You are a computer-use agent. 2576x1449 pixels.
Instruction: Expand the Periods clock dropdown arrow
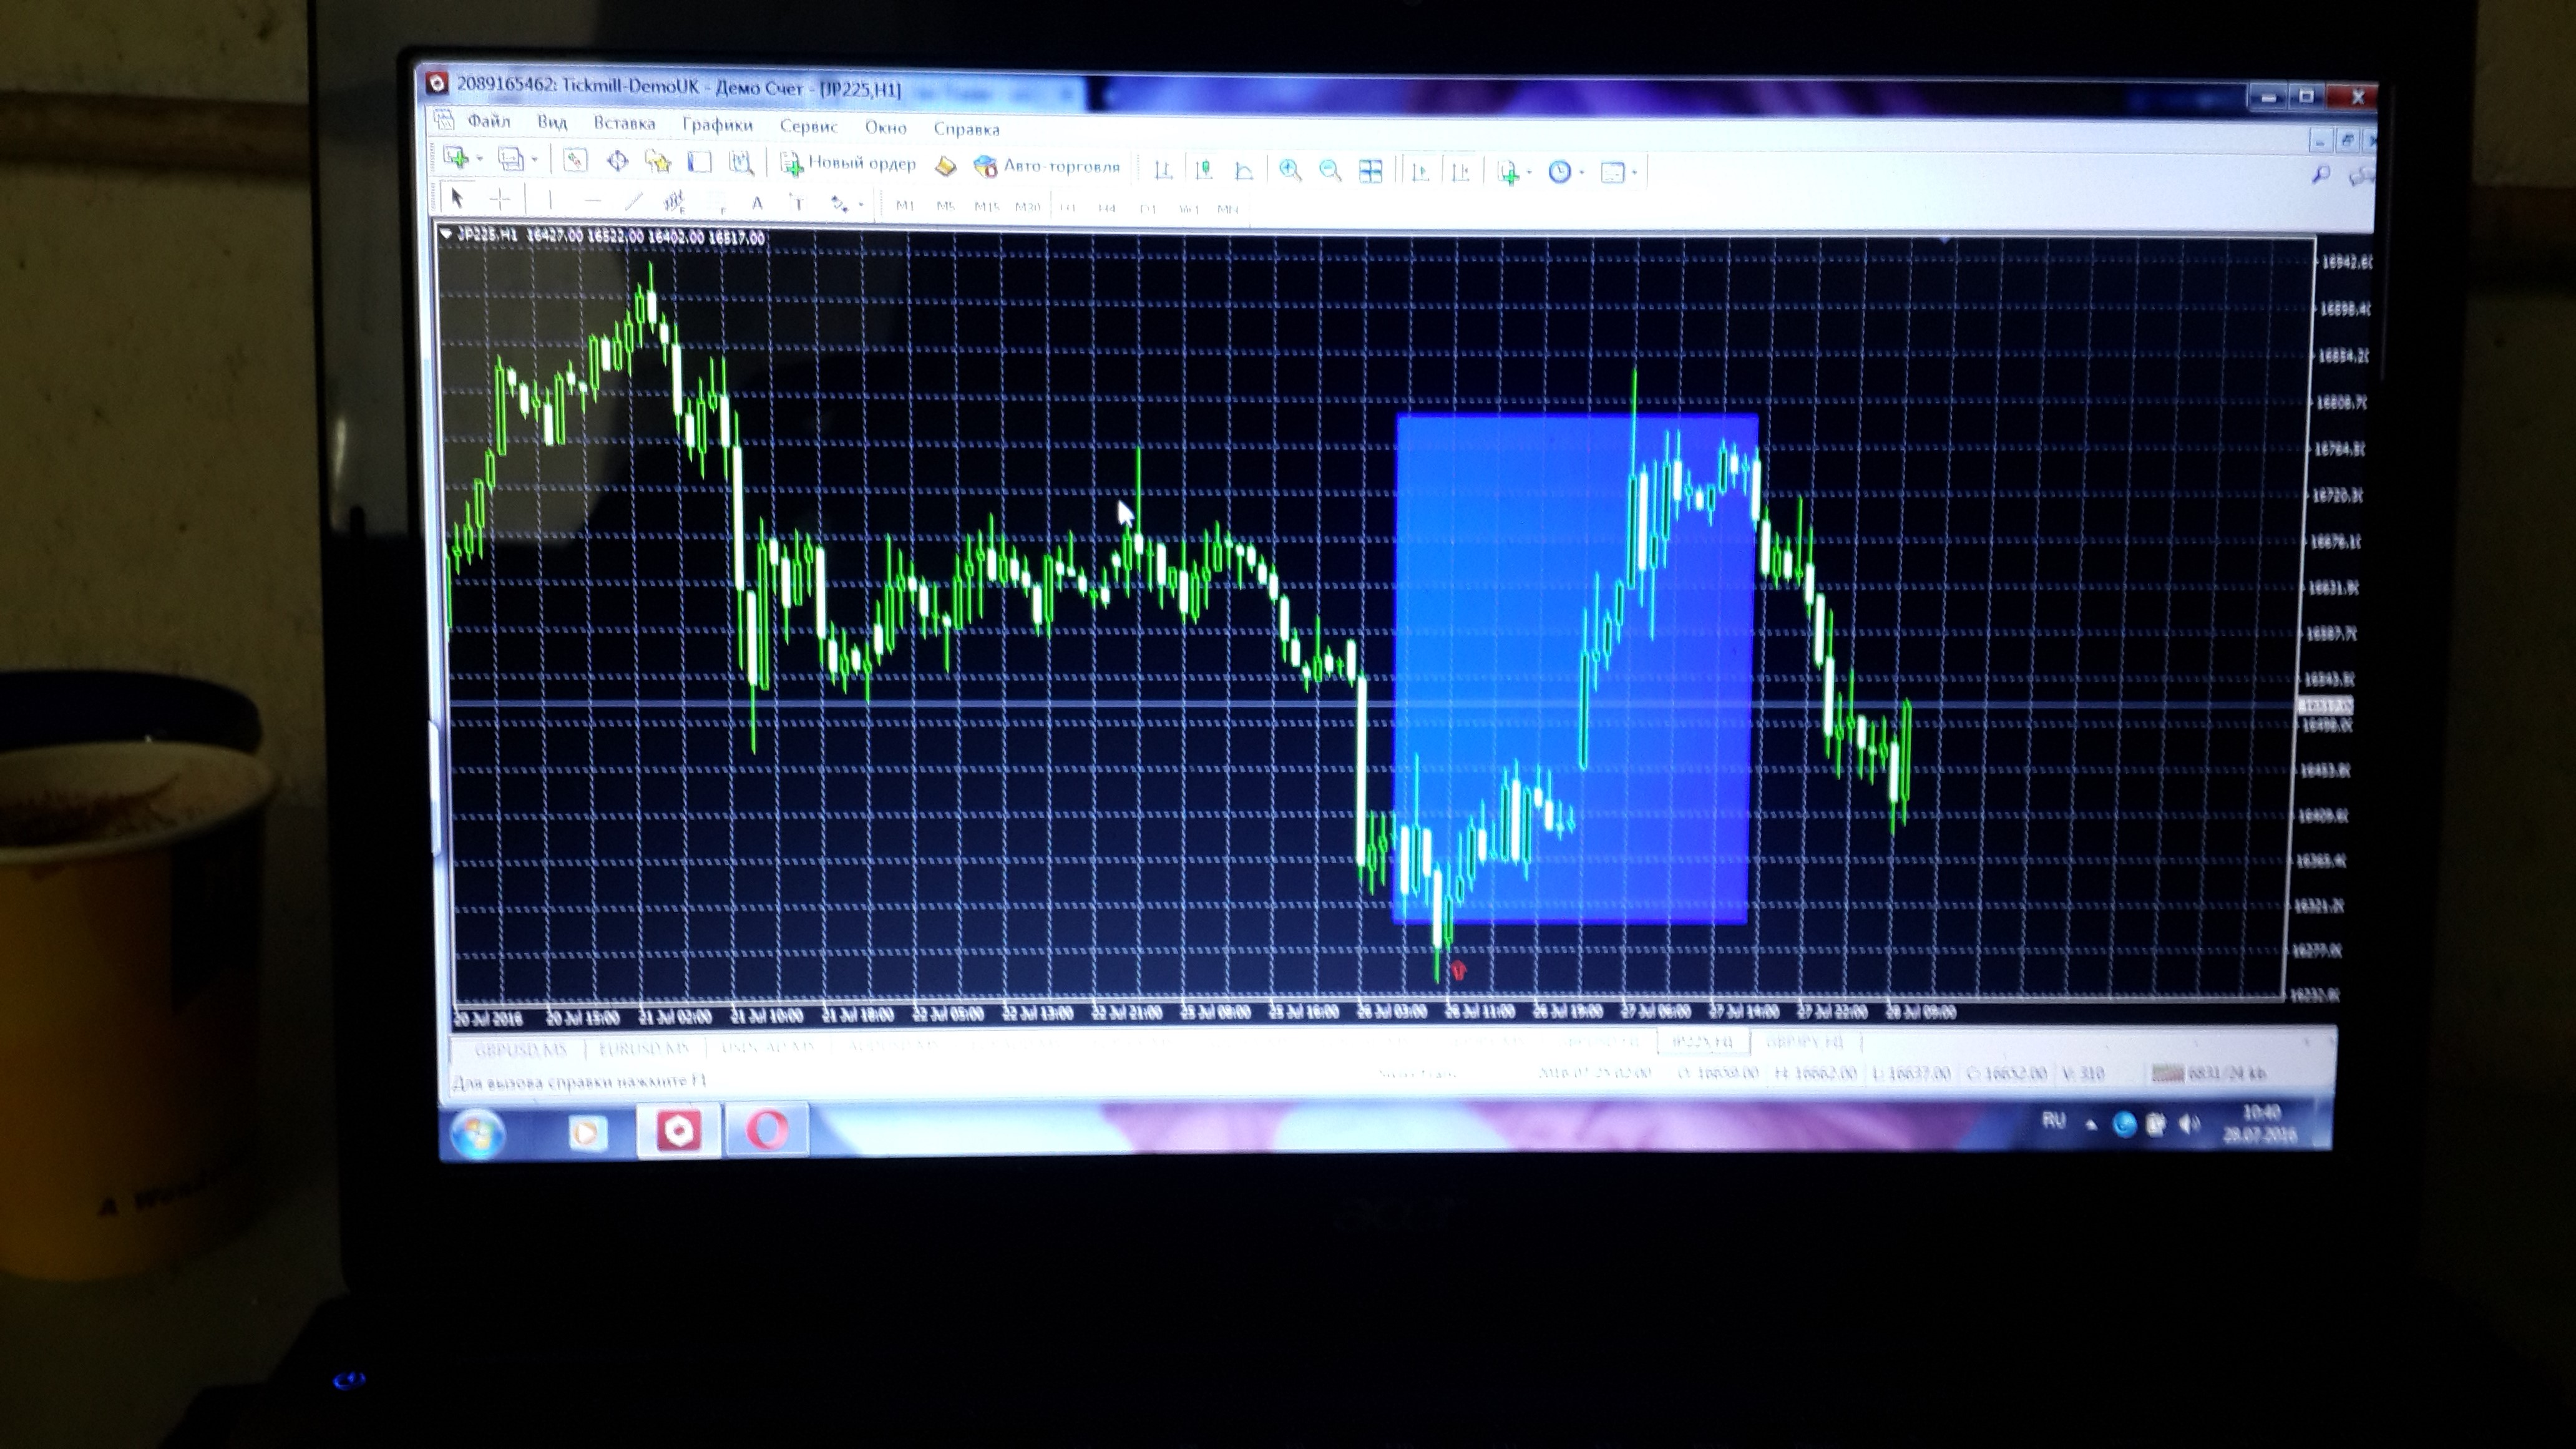tap(1582, 173)
